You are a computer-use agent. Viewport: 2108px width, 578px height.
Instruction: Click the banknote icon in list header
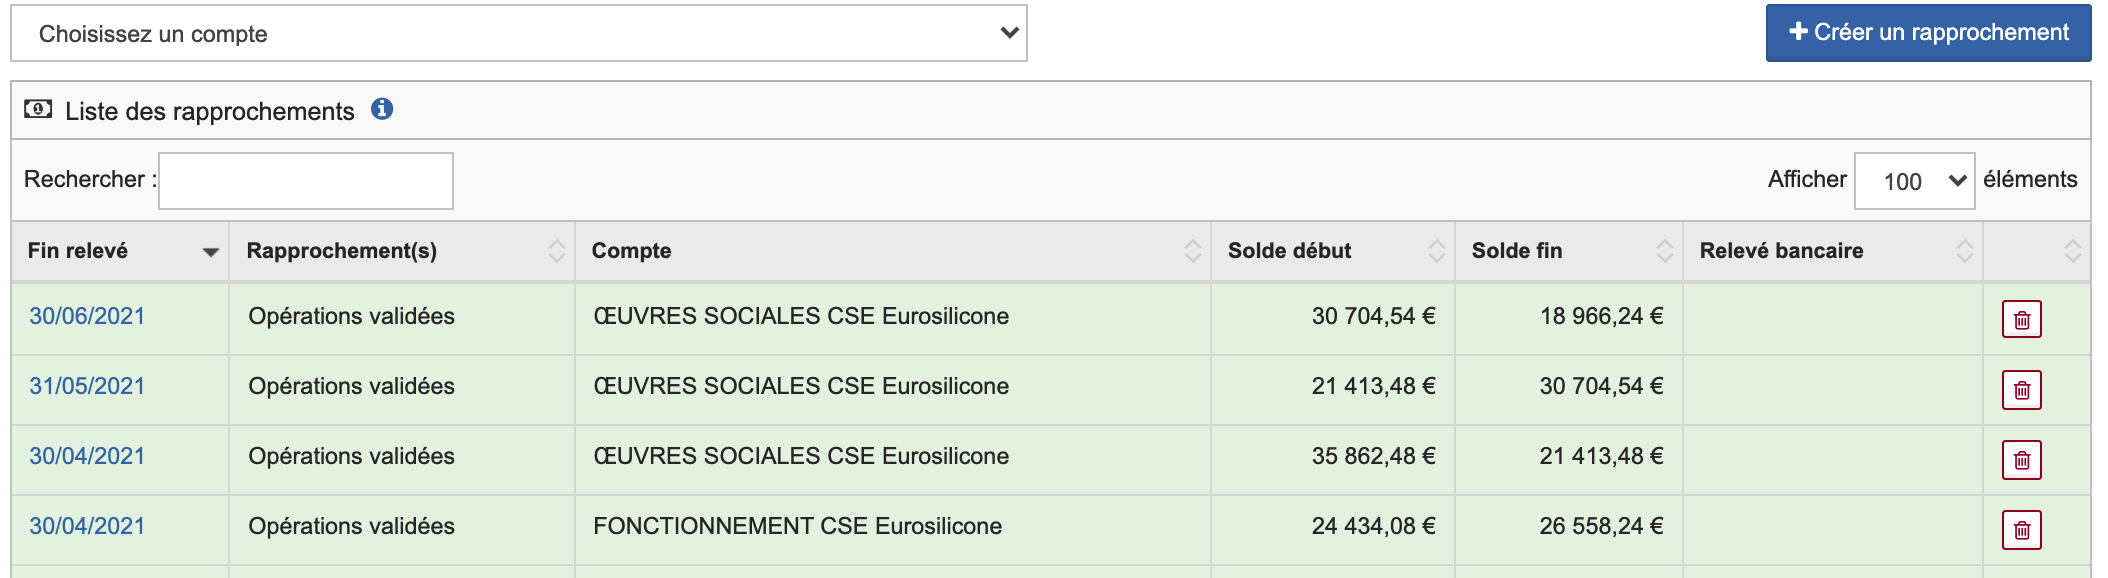(38, 109)
